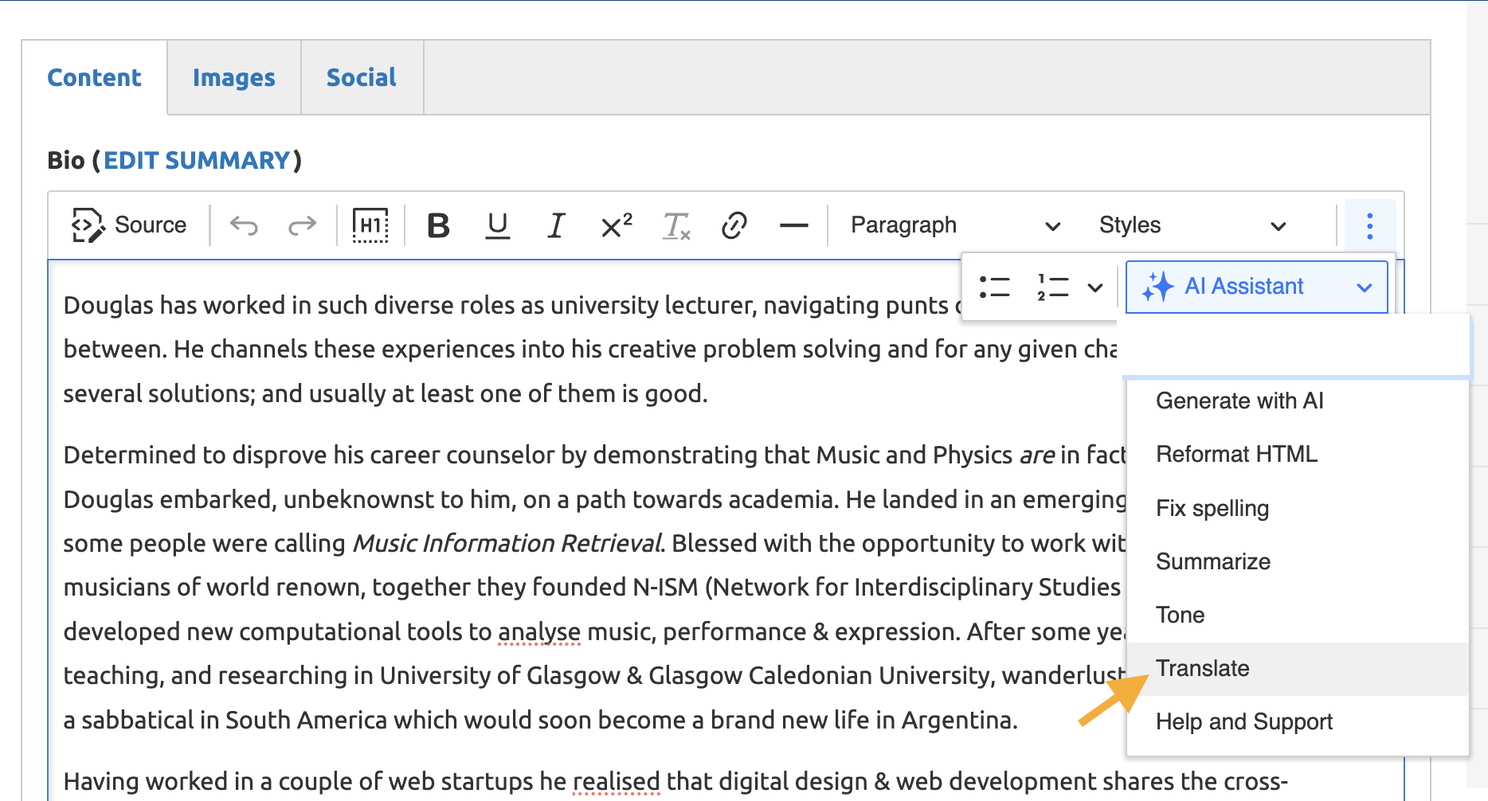Screen dimensions: 1488x801
Task: Click the three-dot more items button
Action: tap(1369, 225)
